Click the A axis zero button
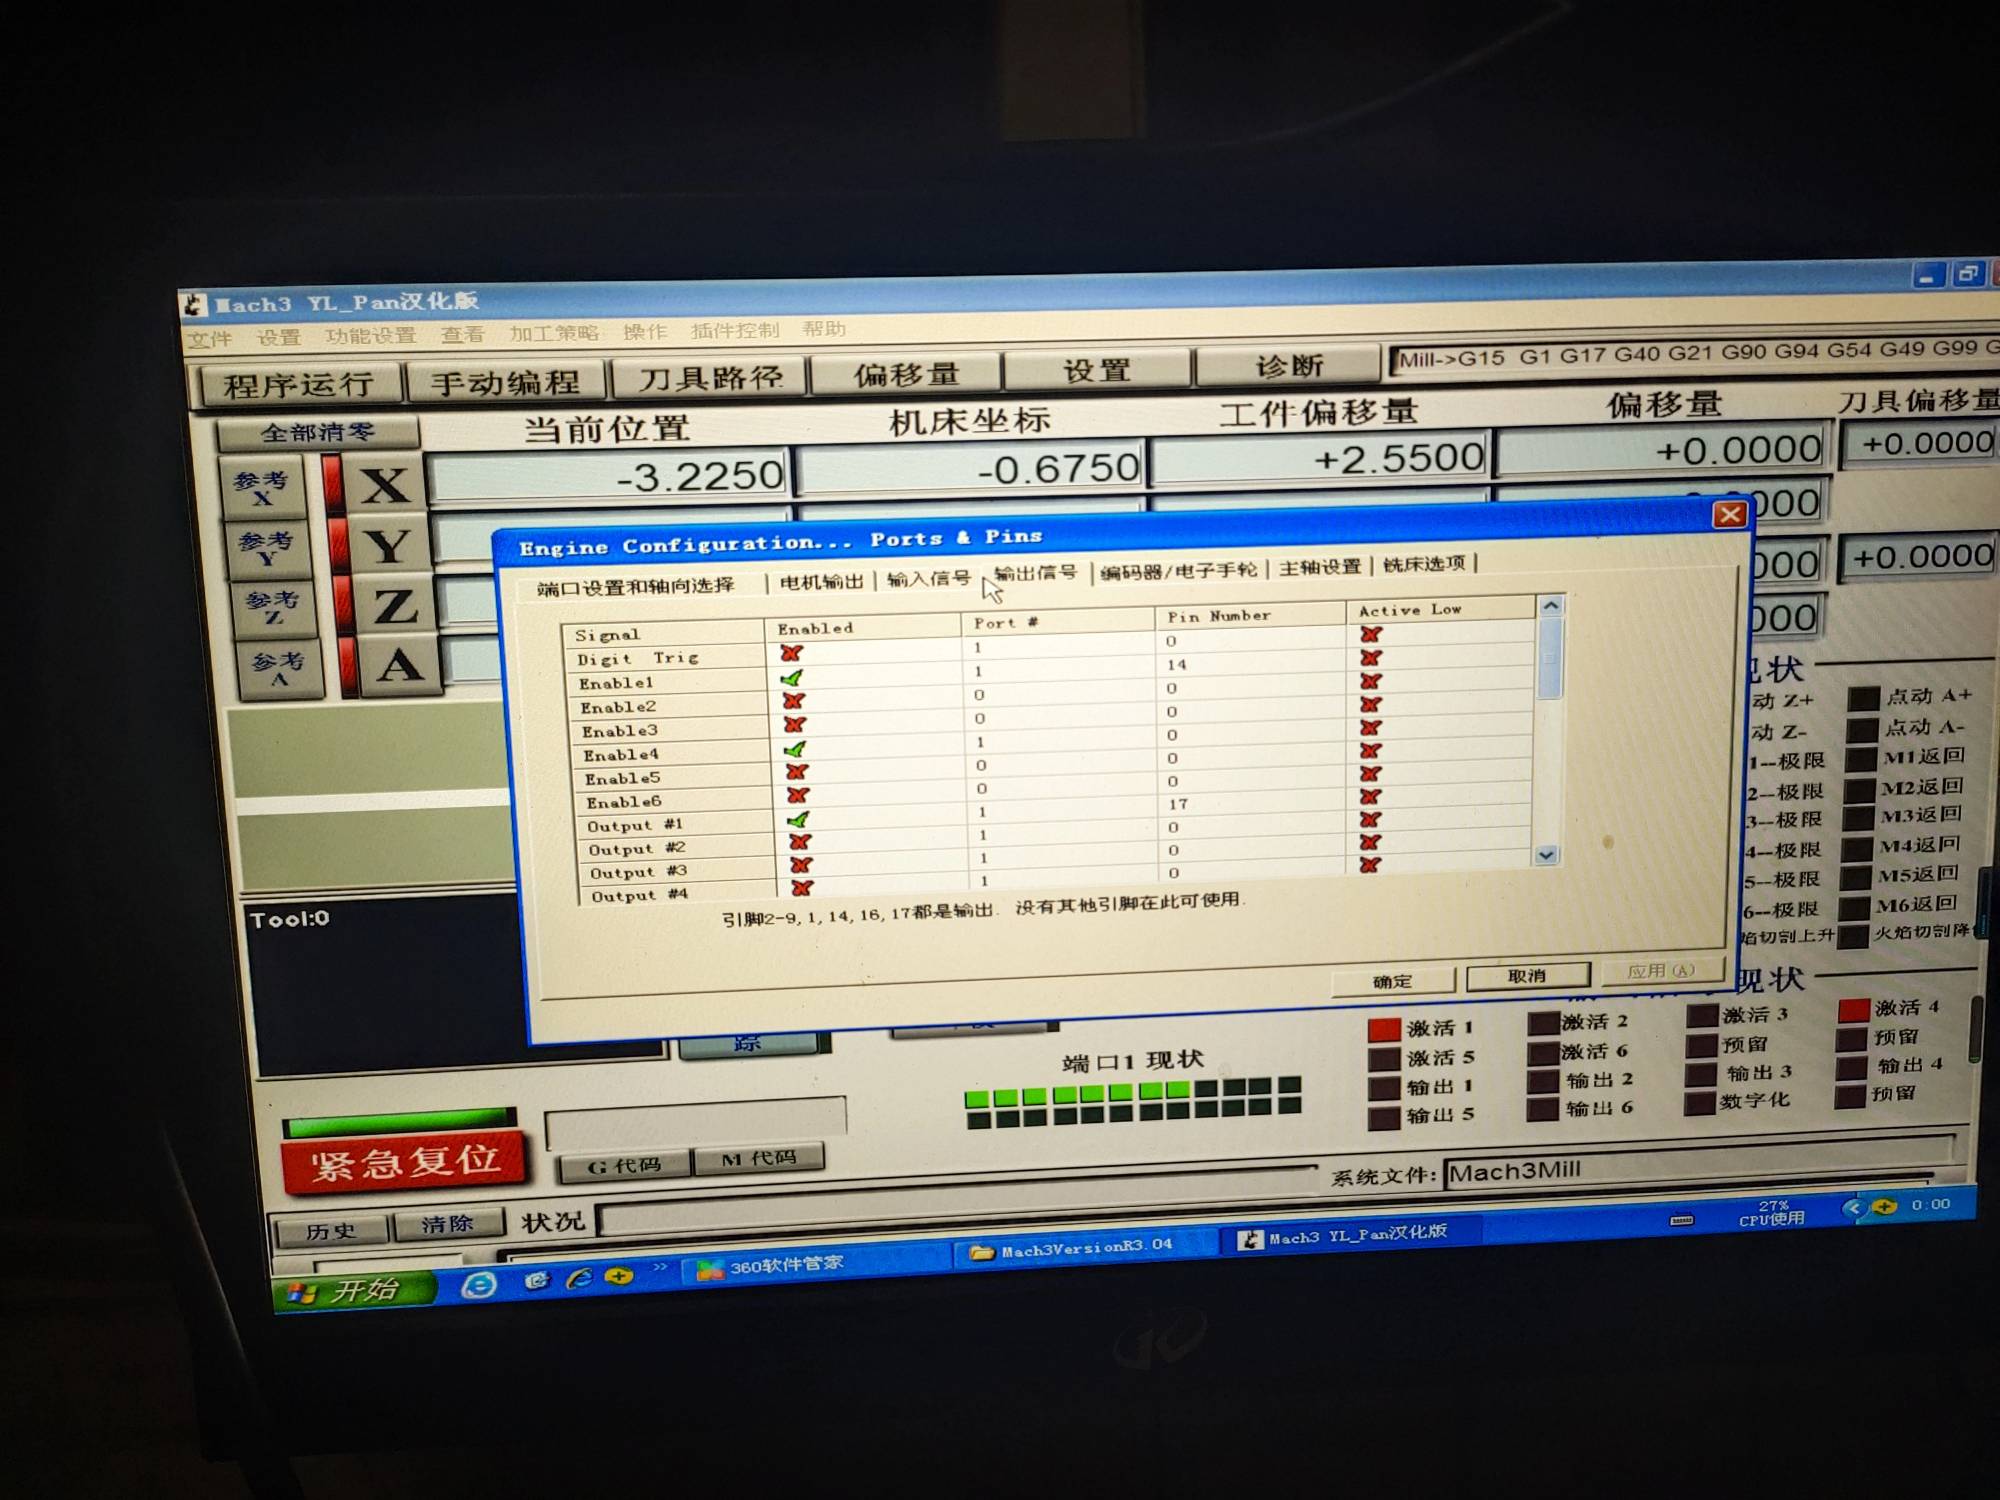Image resolution: width=2000 pixels, height=1500 pixels. point(401,666)
